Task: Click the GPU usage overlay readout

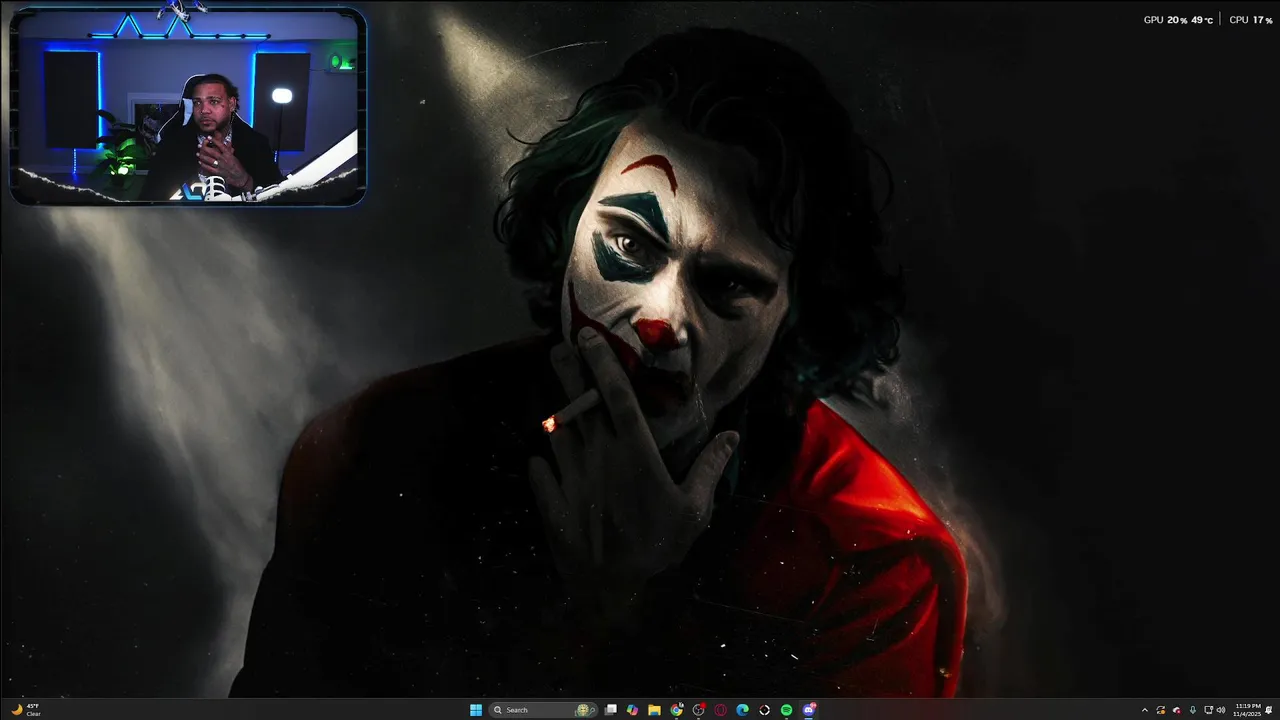Action: tap(1178, 20)
